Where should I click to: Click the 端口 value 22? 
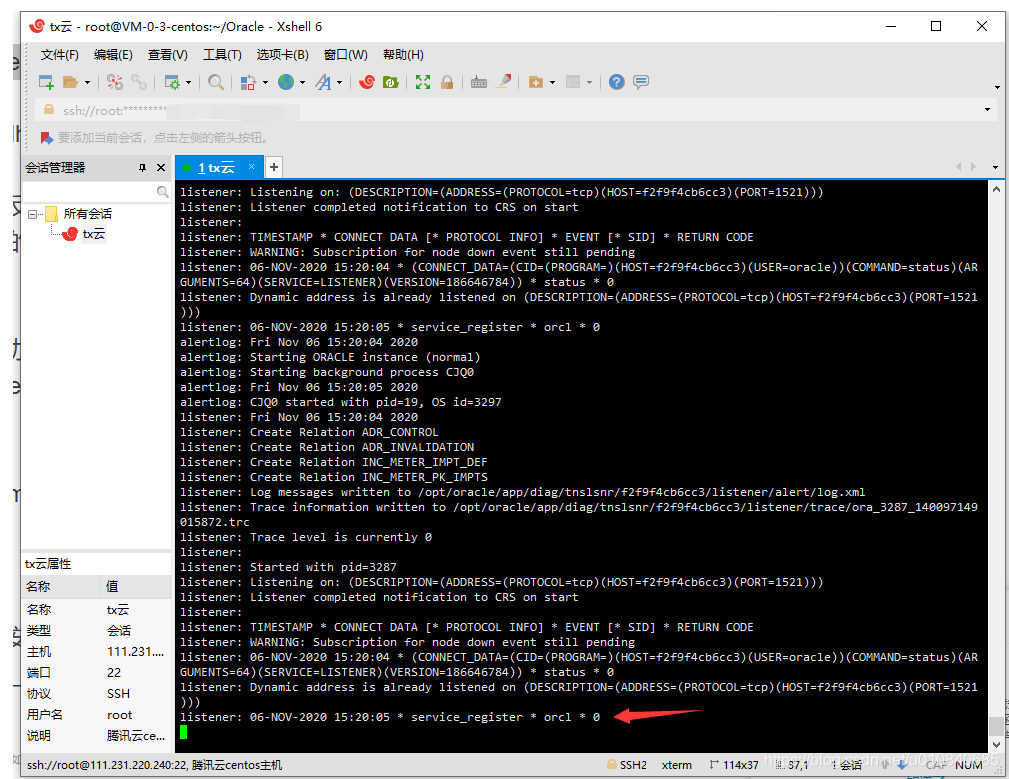(x=114, y=673)
